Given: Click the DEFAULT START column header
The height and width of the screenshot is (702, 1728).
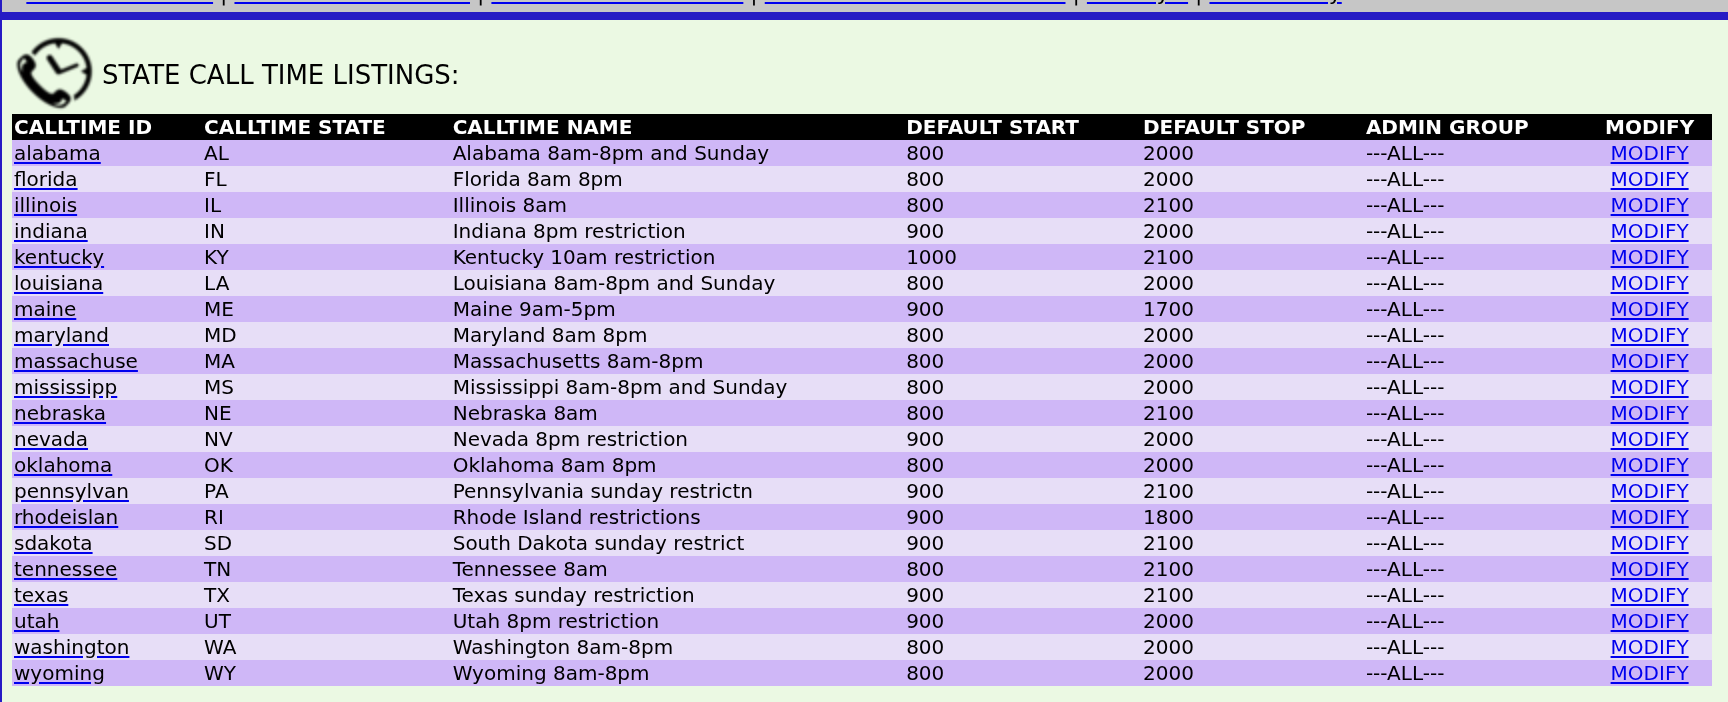Looking at the screenshot, I should tap(992, 127).
